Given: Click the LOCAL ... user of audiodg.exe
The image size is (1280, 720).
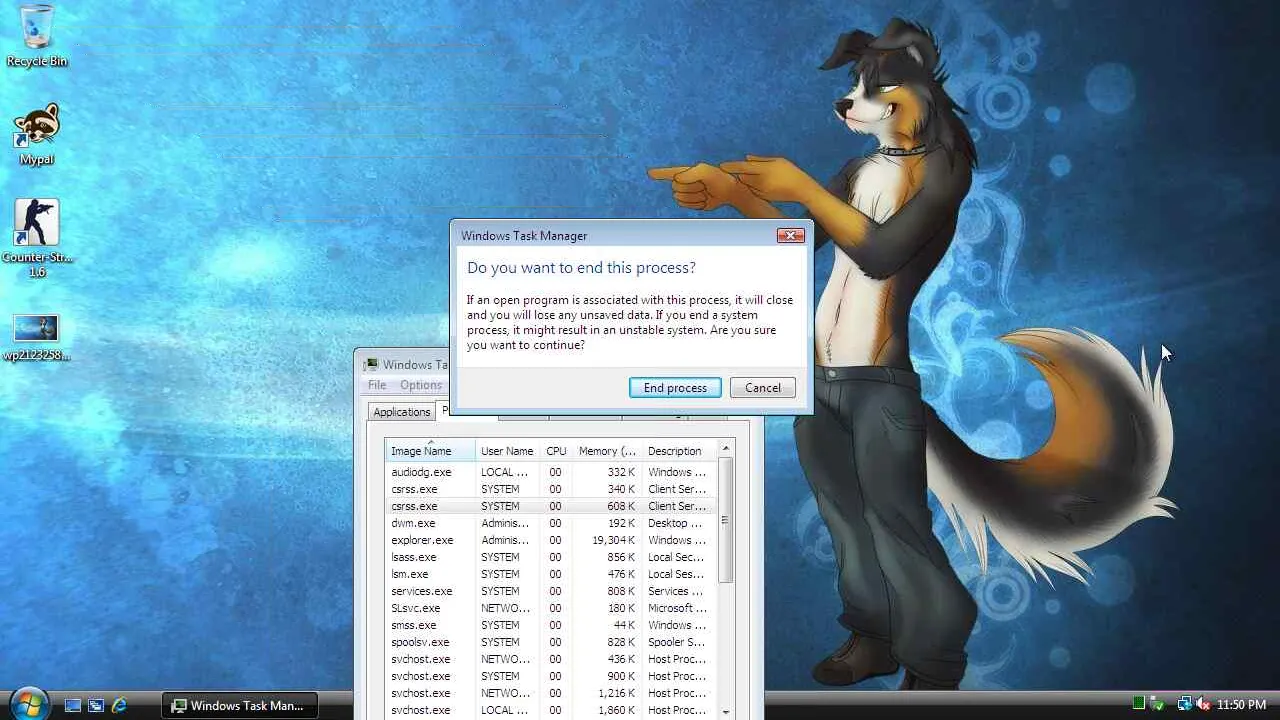Looking at the screenshot, I should pyautogui.click(x=505, y=472).
